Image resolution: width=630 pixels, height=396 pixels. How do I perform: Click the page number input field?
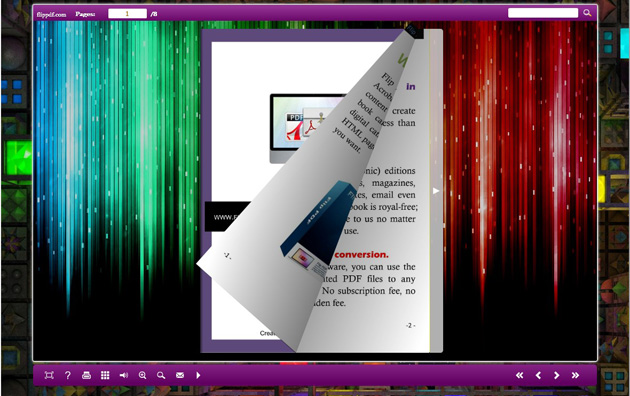pyautogui.click(x=127, y=14)
